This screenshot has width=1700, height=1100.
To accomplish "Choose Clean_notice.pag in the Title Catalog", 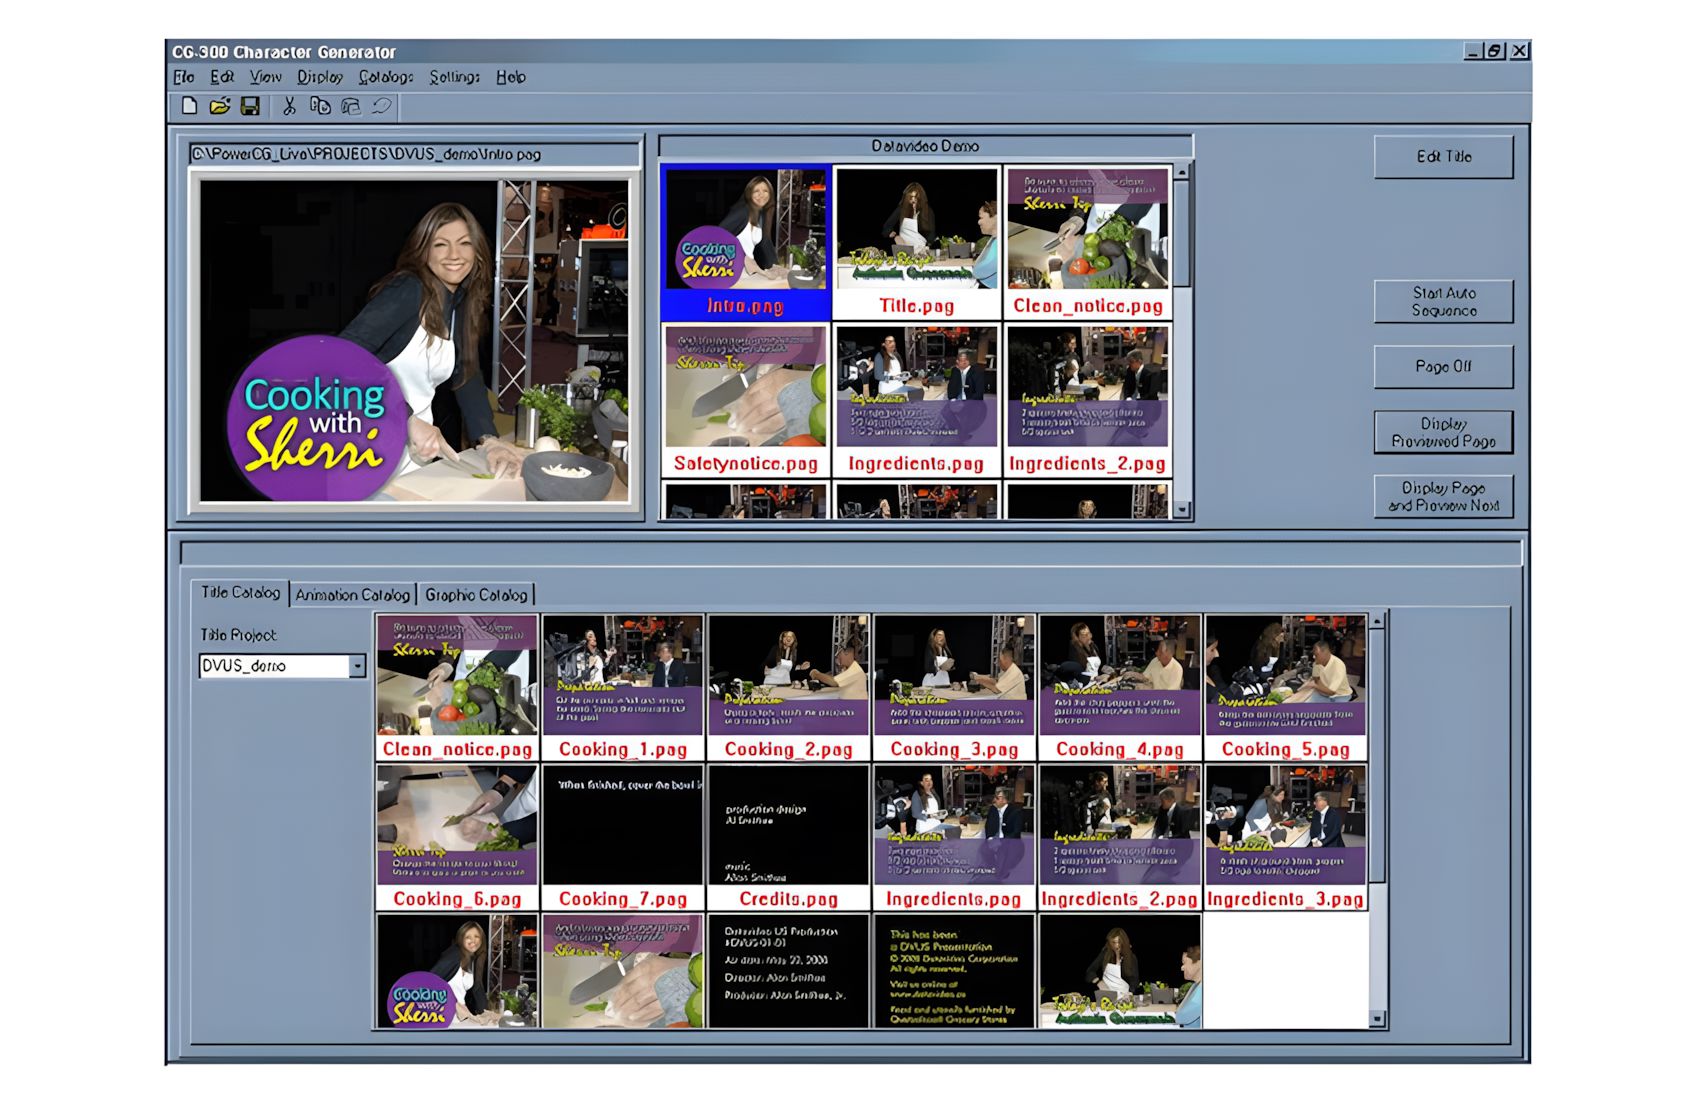I will pos(457,688).
